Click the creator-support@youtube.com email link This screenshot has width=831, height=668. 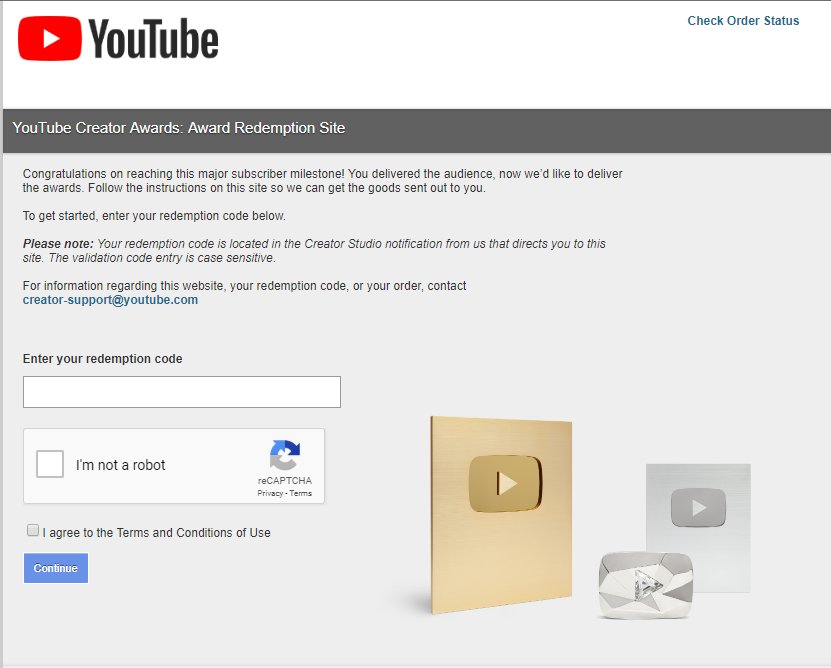tap(110, 300)
